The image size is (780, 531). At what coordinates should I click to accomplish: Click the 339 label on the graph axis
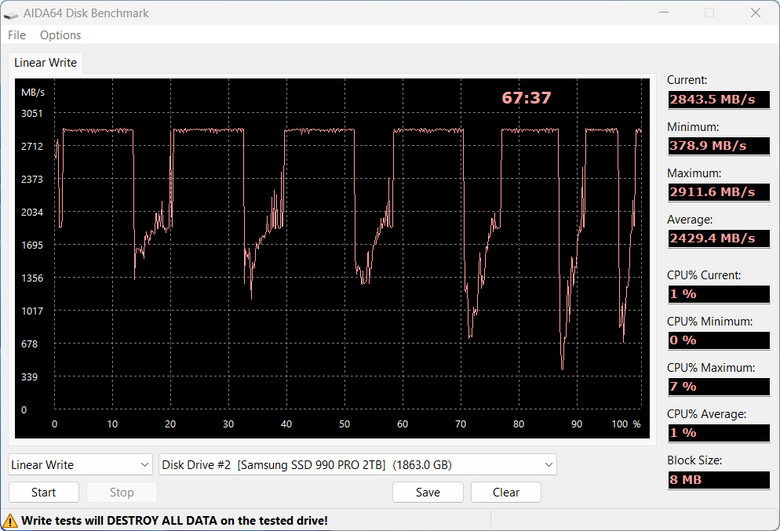tap(29, 377)
